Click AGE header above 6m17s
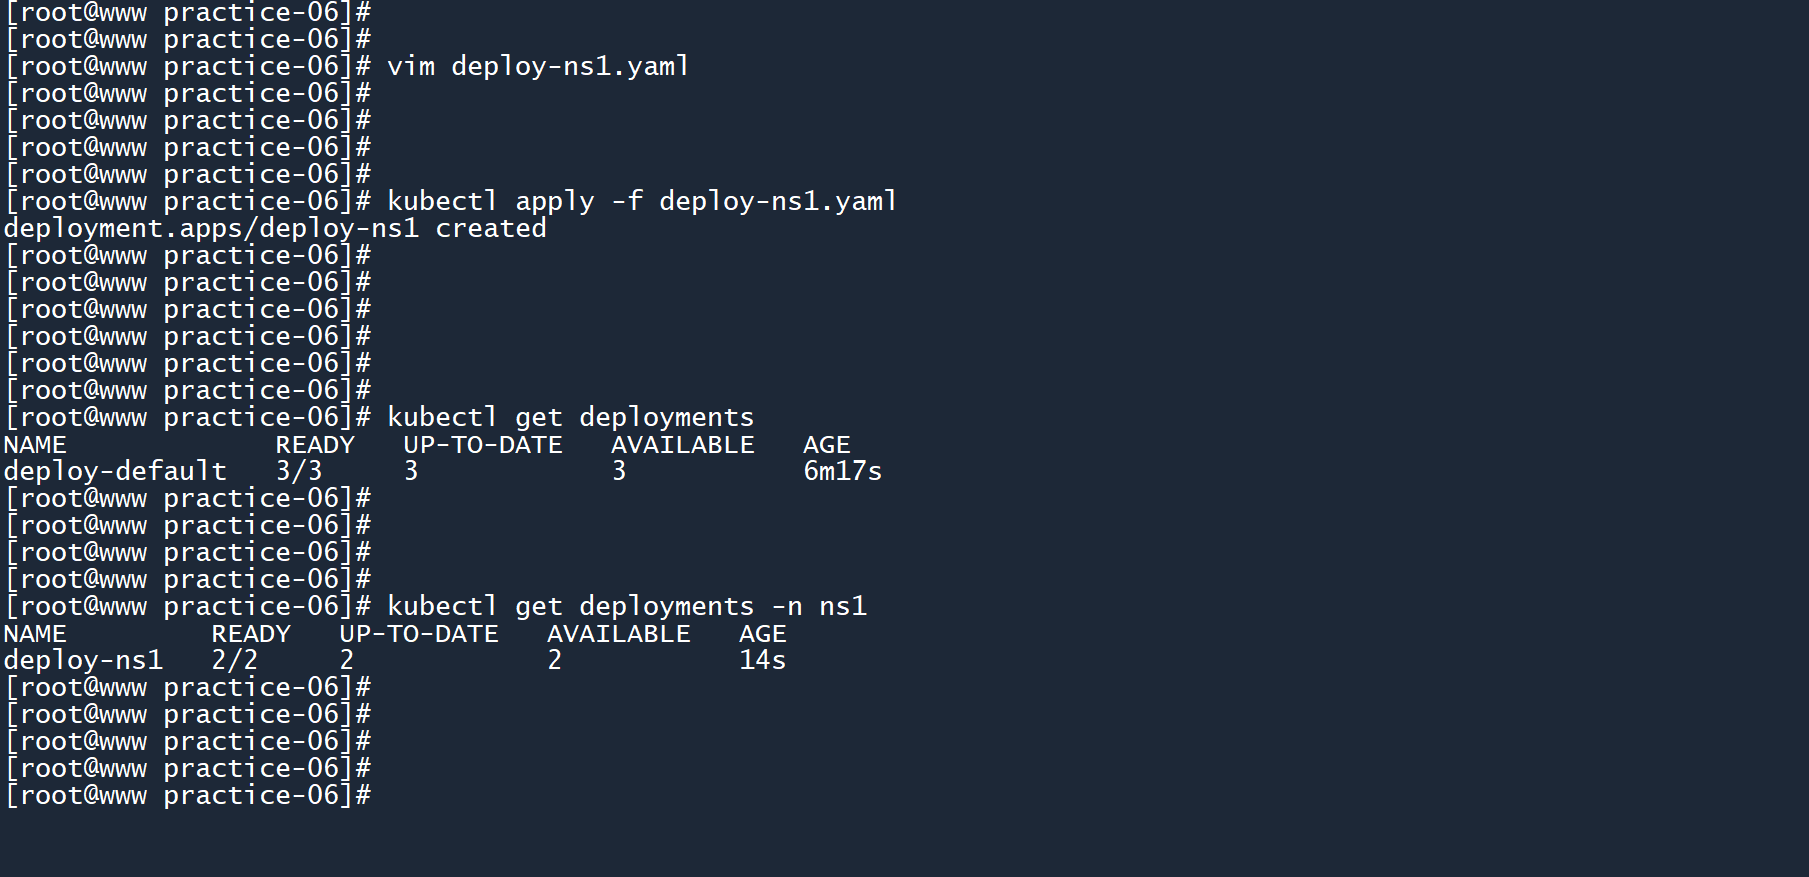1809x877 pixels. click(x=826, y=445)
